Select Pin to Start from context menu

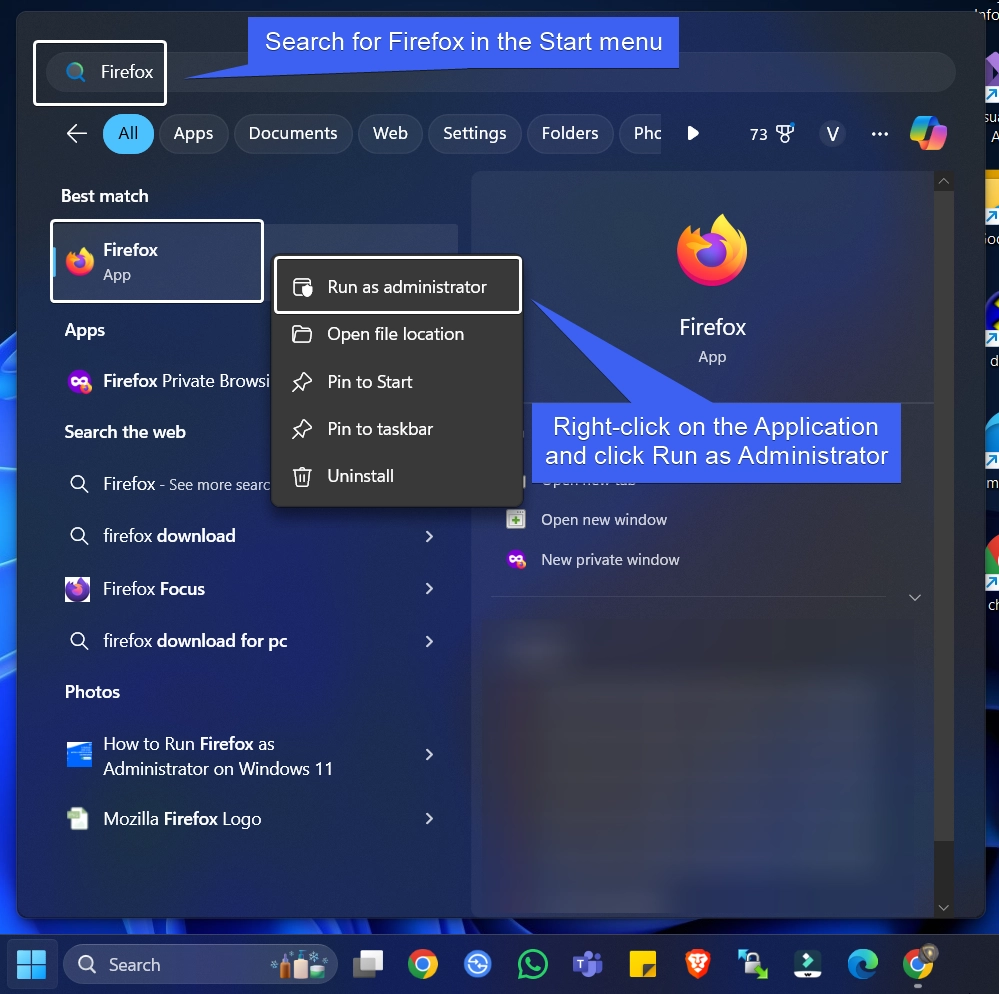(x=398, y=382)
